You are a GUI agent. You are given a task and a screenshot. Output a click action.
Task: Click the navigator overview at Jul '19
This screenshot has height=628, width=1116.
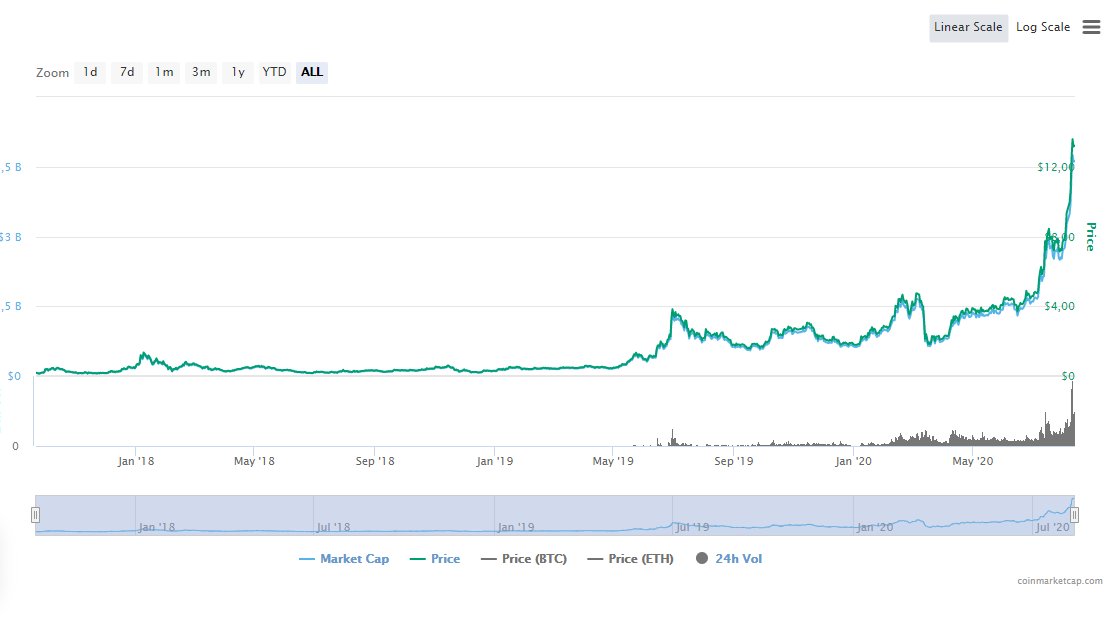(692, 527)
